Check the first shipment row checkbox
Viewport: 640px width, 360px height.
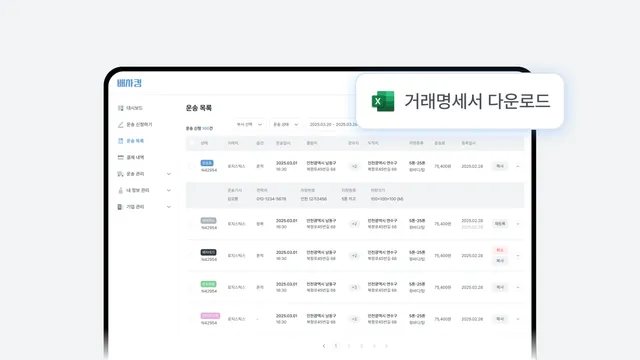pos(191,166)
